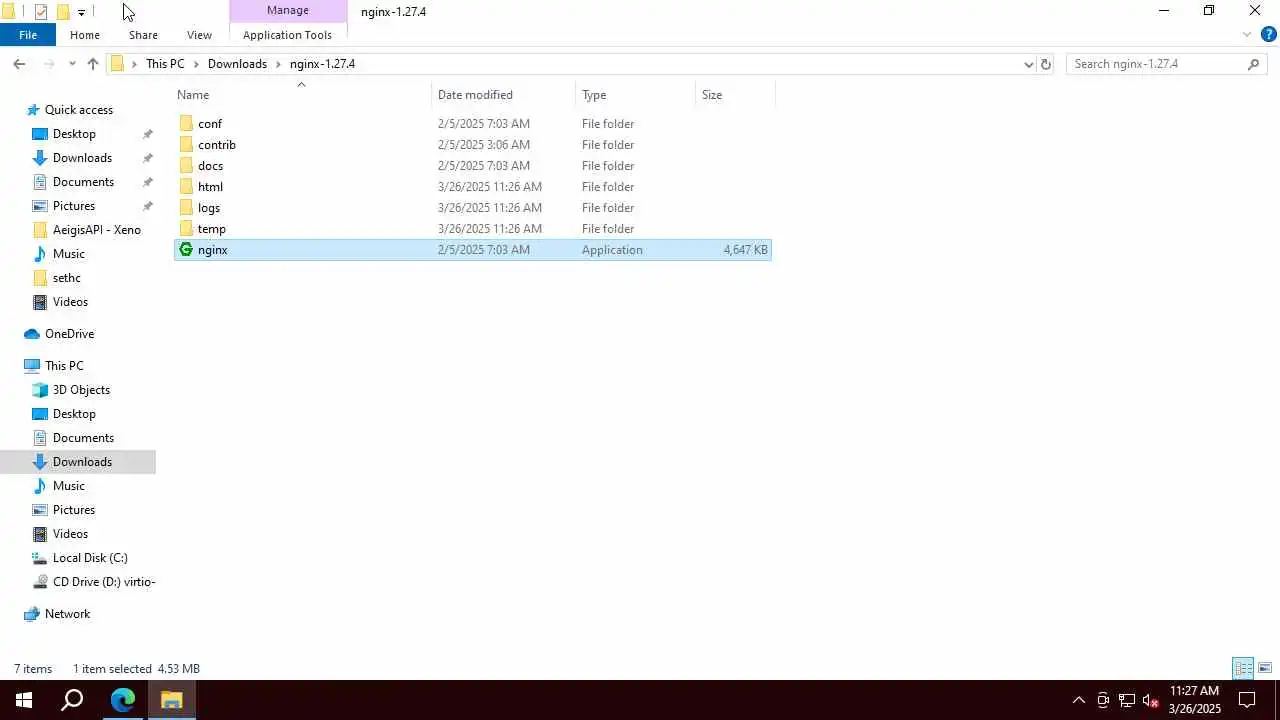Open Recent locations dropdown arrow
Screen dimensions: 1280x720
pos(72,64)
